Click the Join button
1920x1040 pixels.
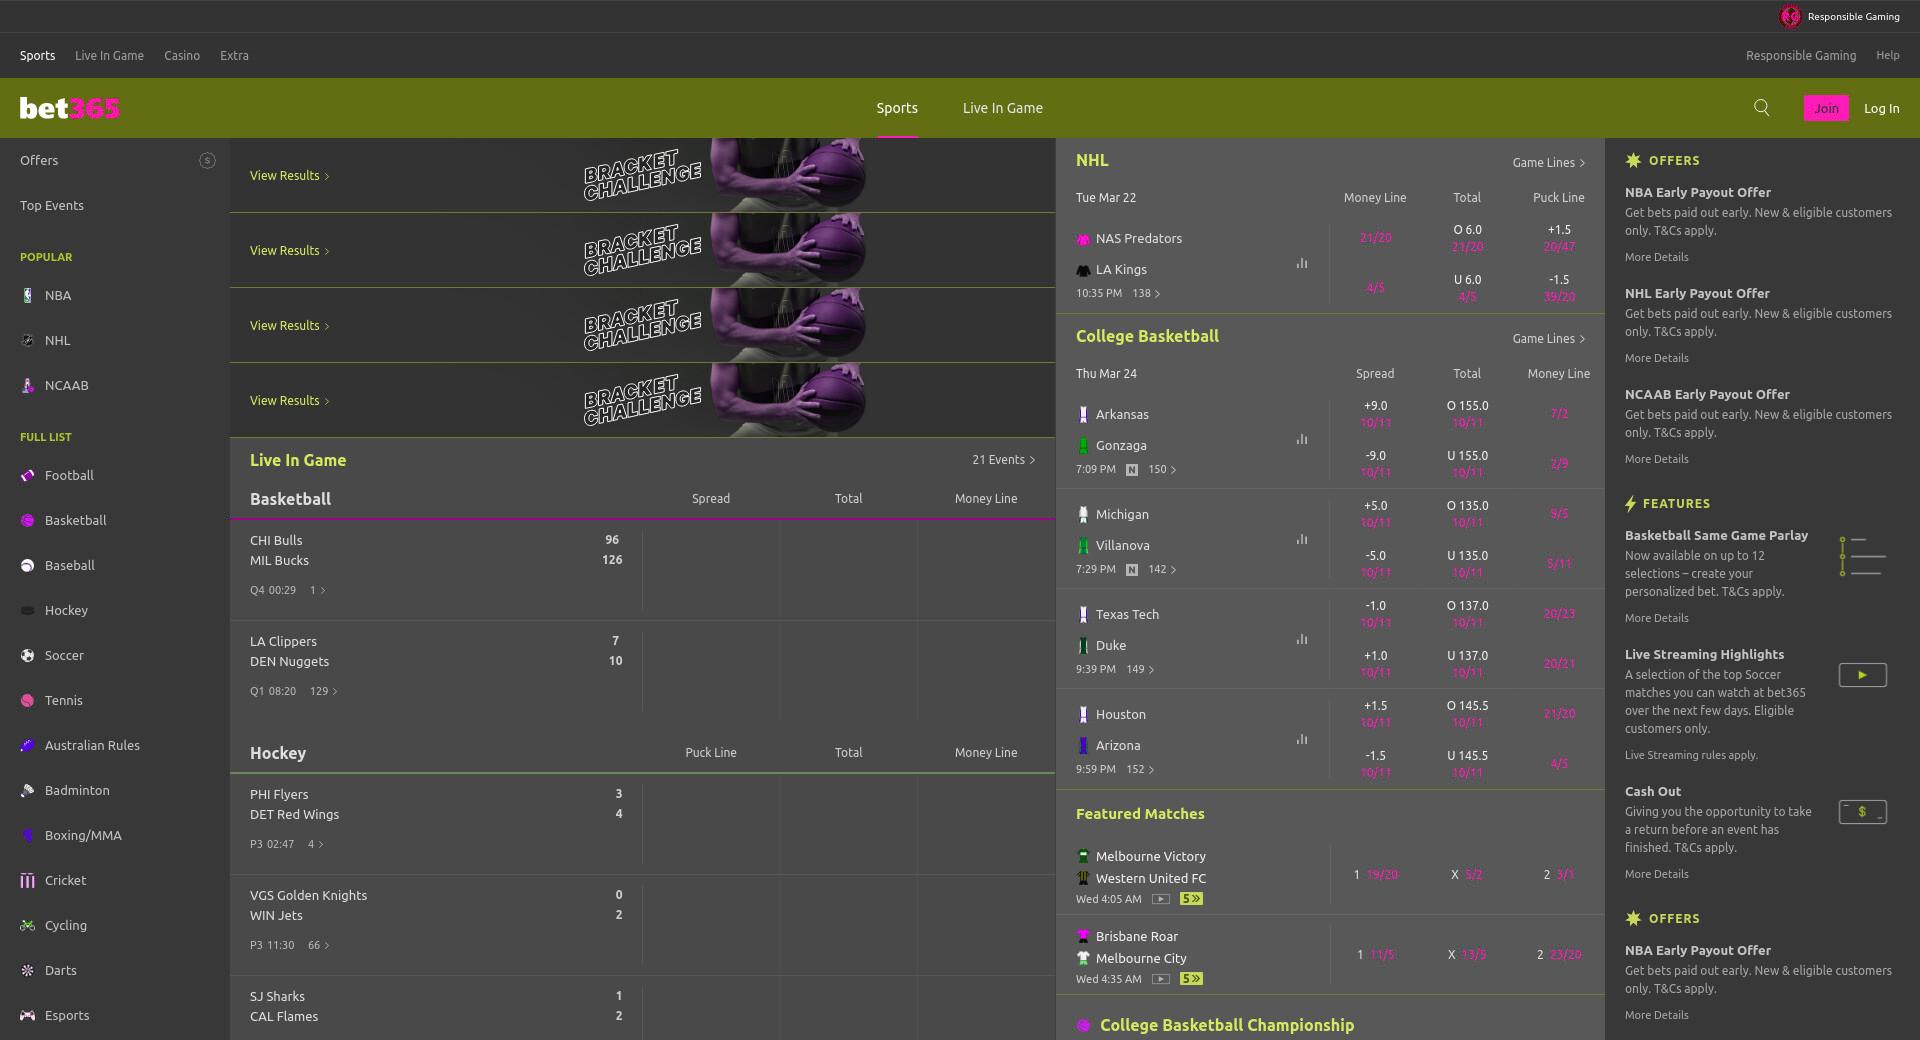click(x=1826, y=108)
